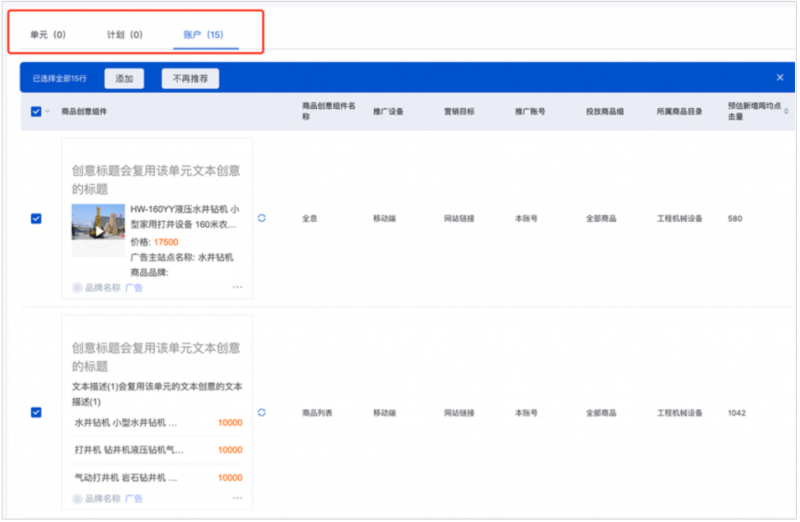This screenshot has width=800, height=522.
Task: Click the HW-160YY液压水井钻机 product title
Action: tap(185, 217)
